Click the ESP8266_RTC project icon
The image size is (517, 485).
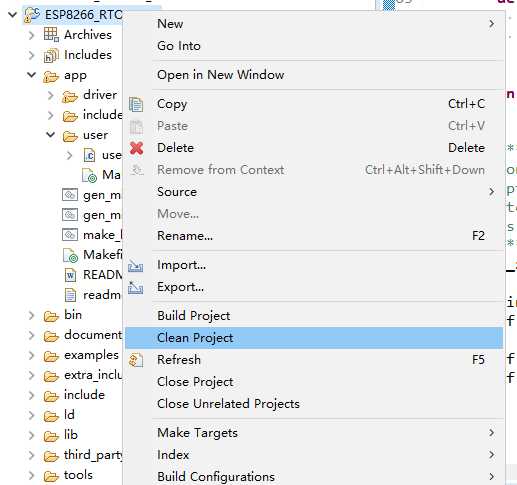click(x=32, y=15)
